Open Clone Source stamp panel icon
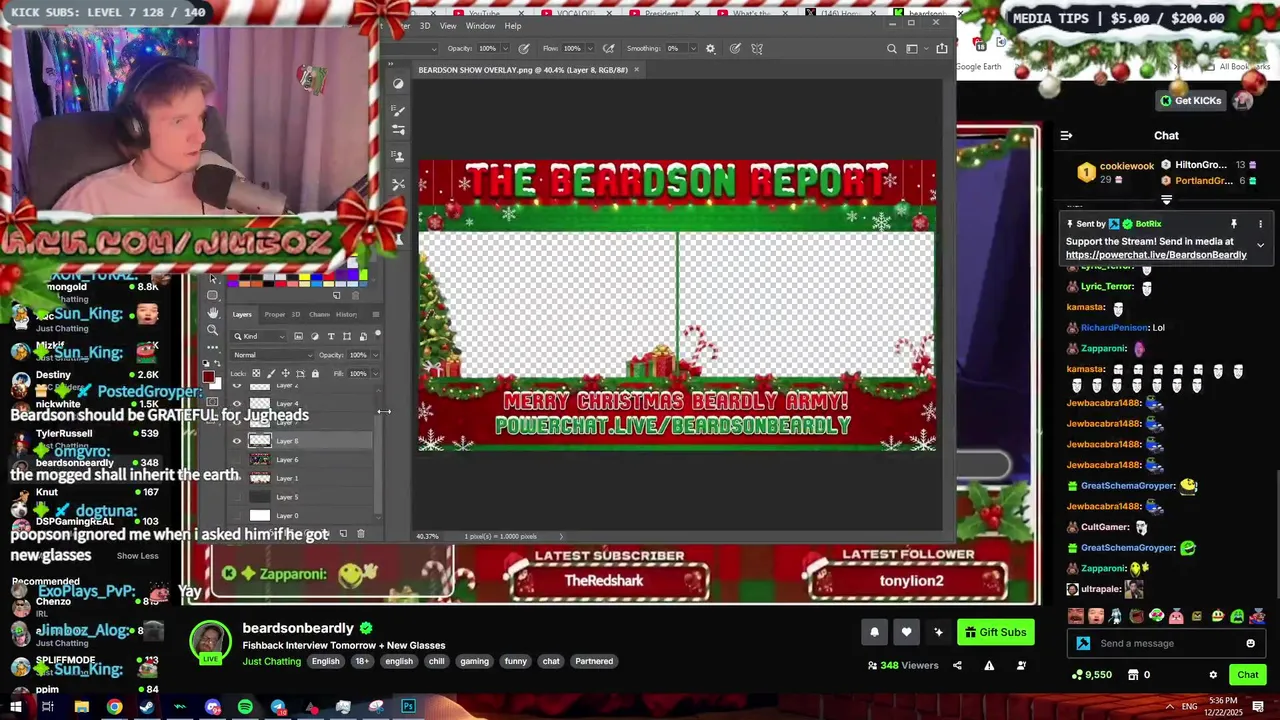Image resolution: width=1280 pixels, height=720 pixels. click(398, 156)
